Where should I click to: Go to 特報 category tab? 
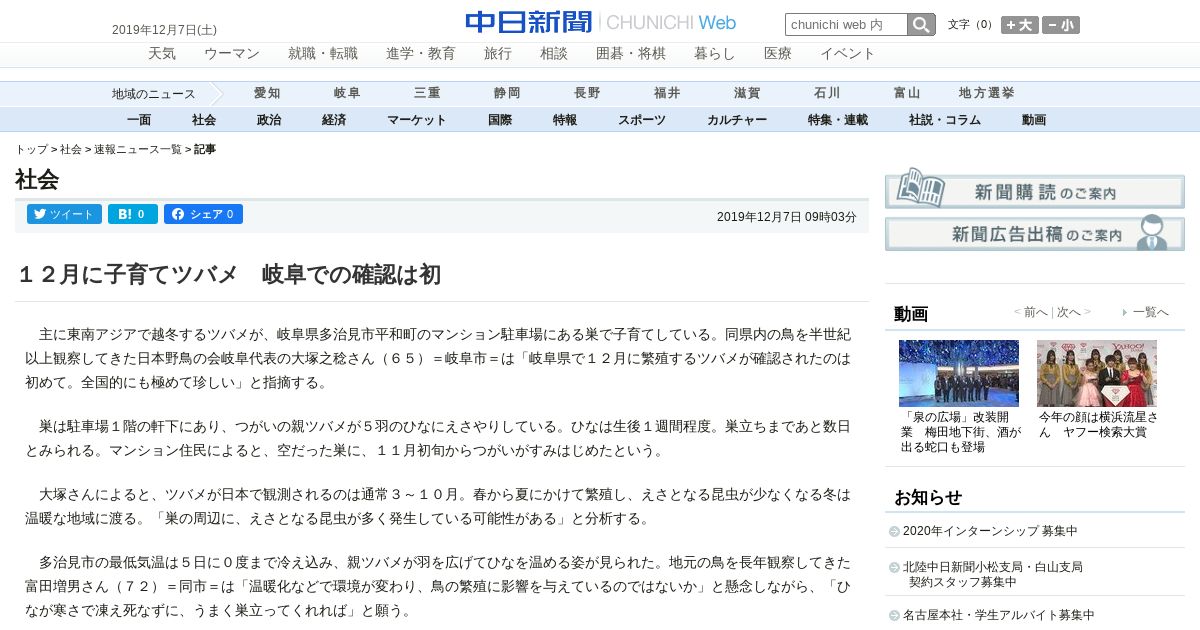point(565,120)
